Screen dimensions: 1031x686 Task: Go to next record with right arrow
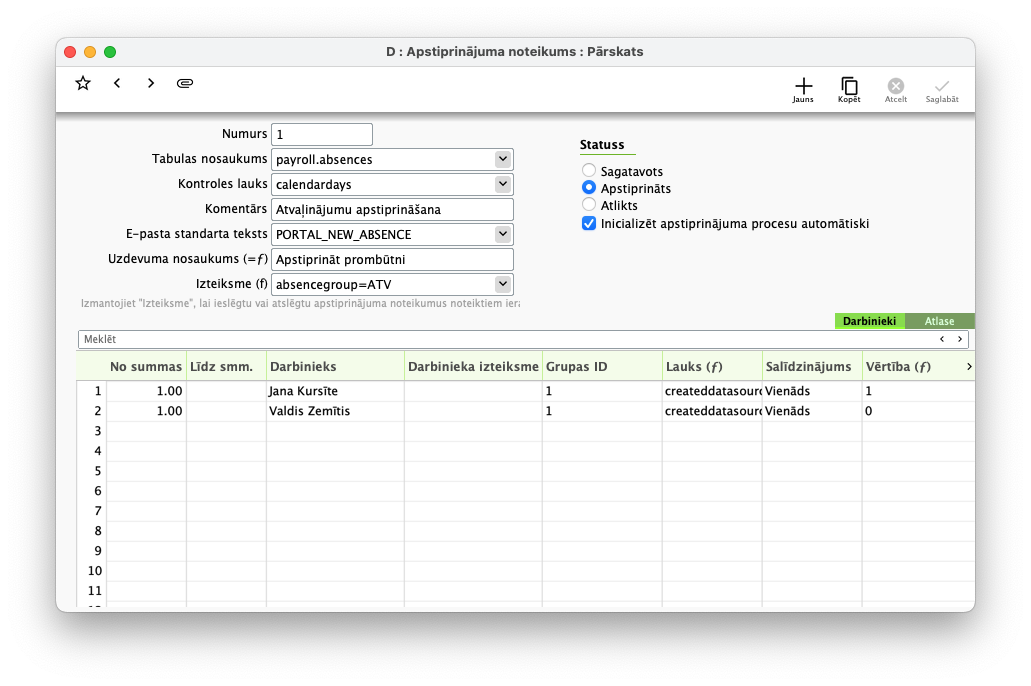pyautogui.click(x=151, y=83)
